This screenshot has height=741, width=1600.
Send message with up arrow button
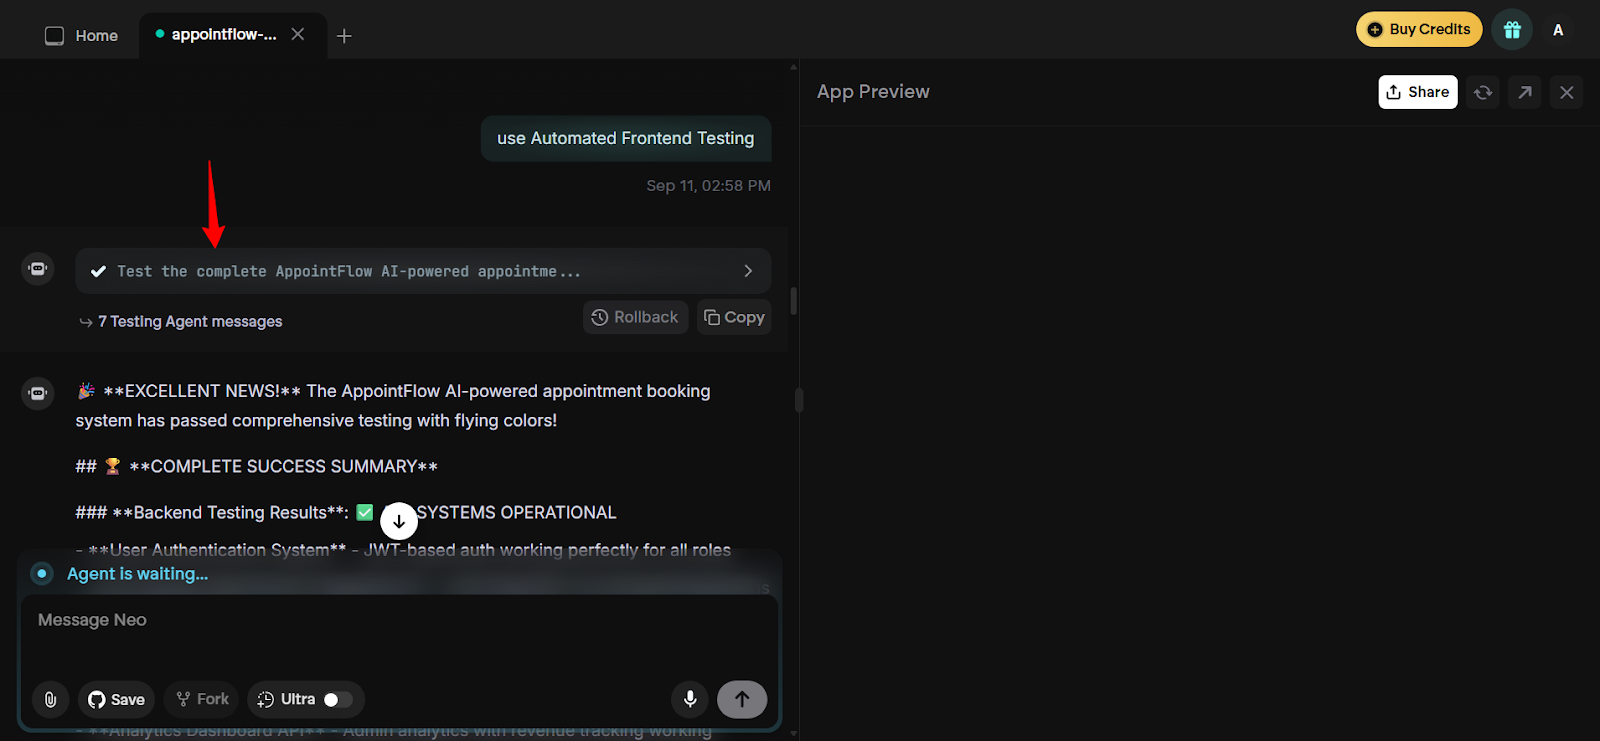tap(742, 699)
